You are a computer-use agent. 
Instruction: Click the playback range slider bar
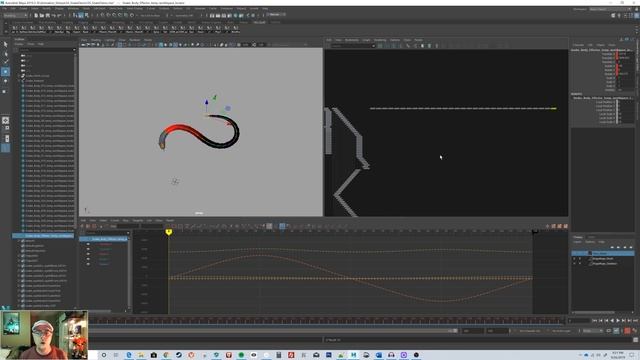point(273,331)
